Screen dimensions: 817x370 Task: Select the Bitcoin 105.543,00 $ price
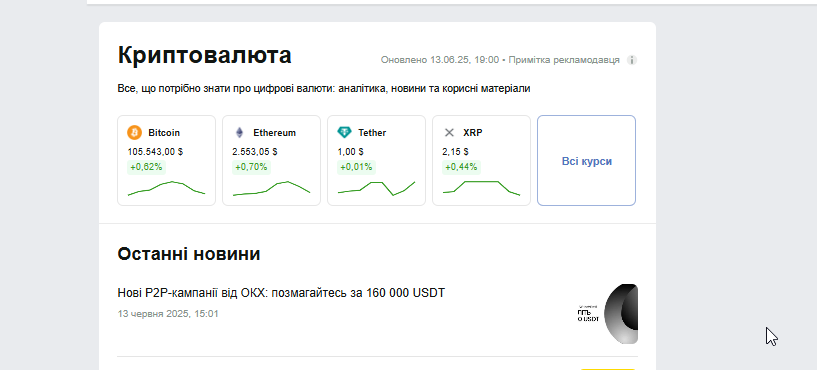click(155, 152)
